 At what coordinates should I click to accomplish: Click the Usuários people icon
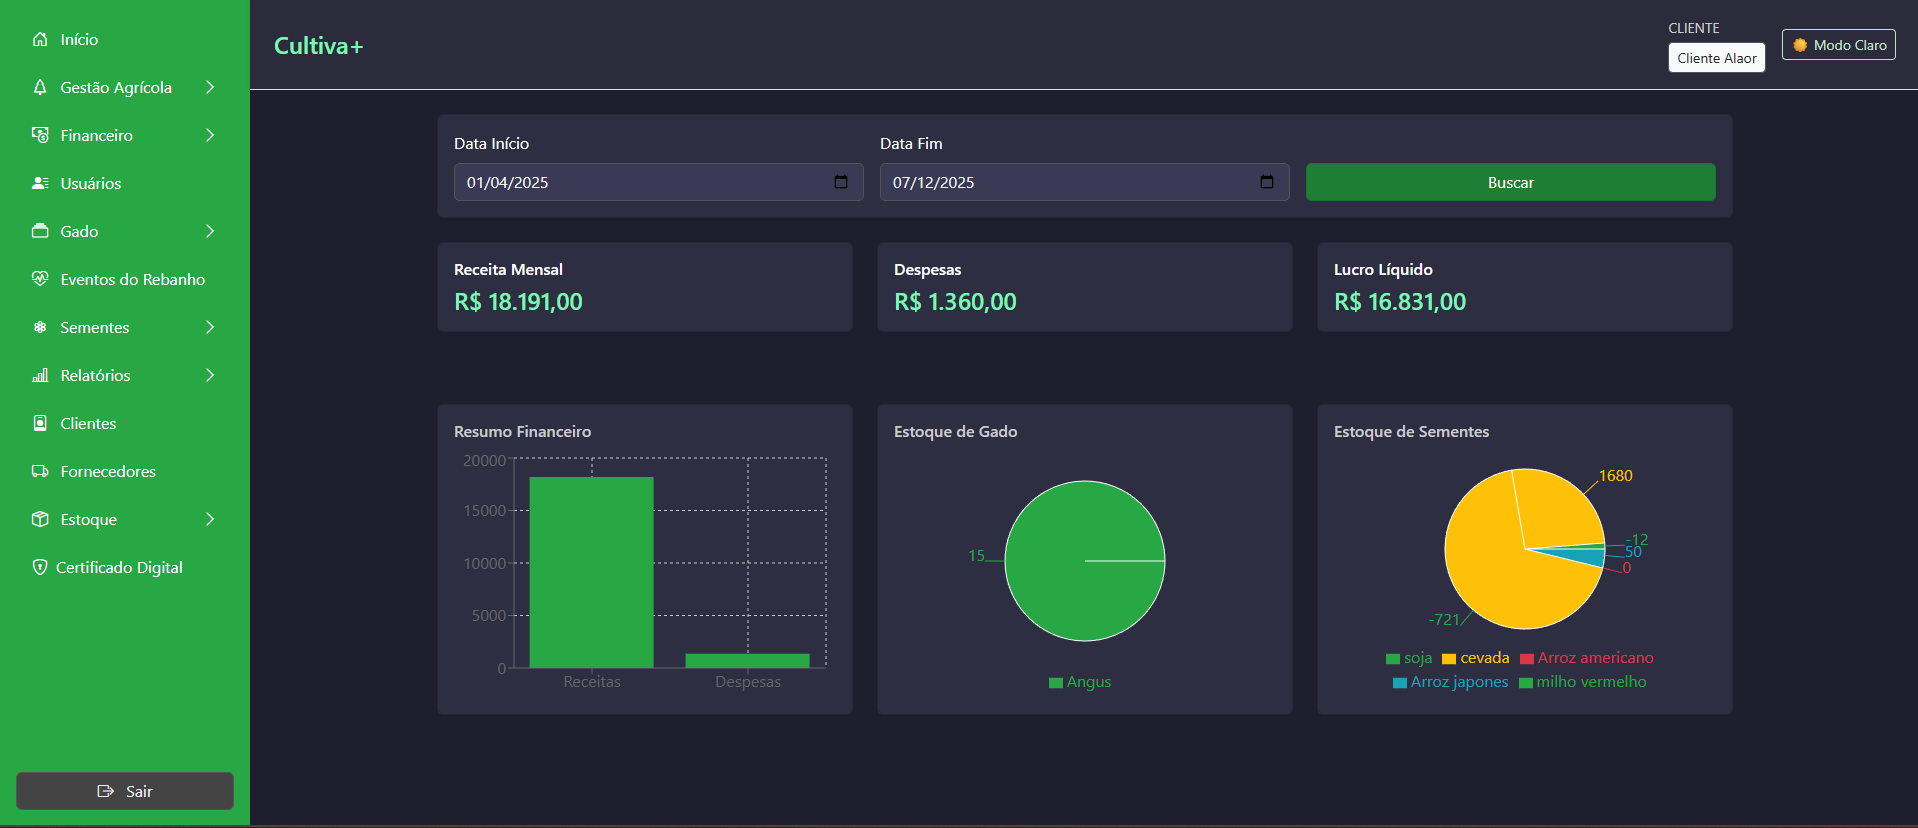click(x=40, y=183)
